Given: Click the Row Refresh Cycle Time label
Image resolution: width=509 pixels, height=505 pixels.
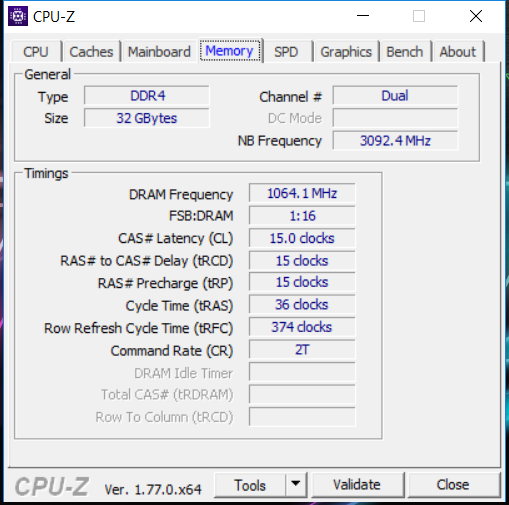Looking at the screenshot, I should click(x=138, y=328).
